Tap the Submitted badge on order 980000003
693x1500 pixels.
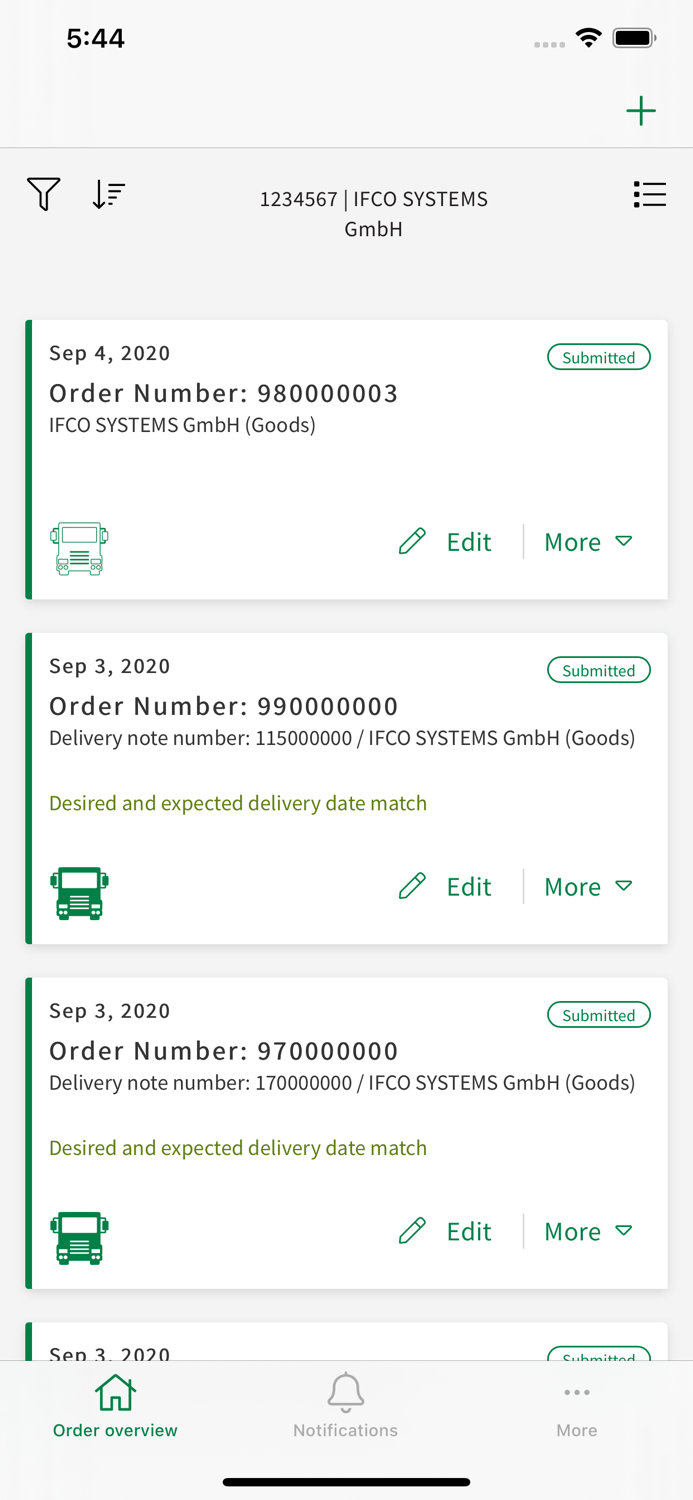point(598,357)
